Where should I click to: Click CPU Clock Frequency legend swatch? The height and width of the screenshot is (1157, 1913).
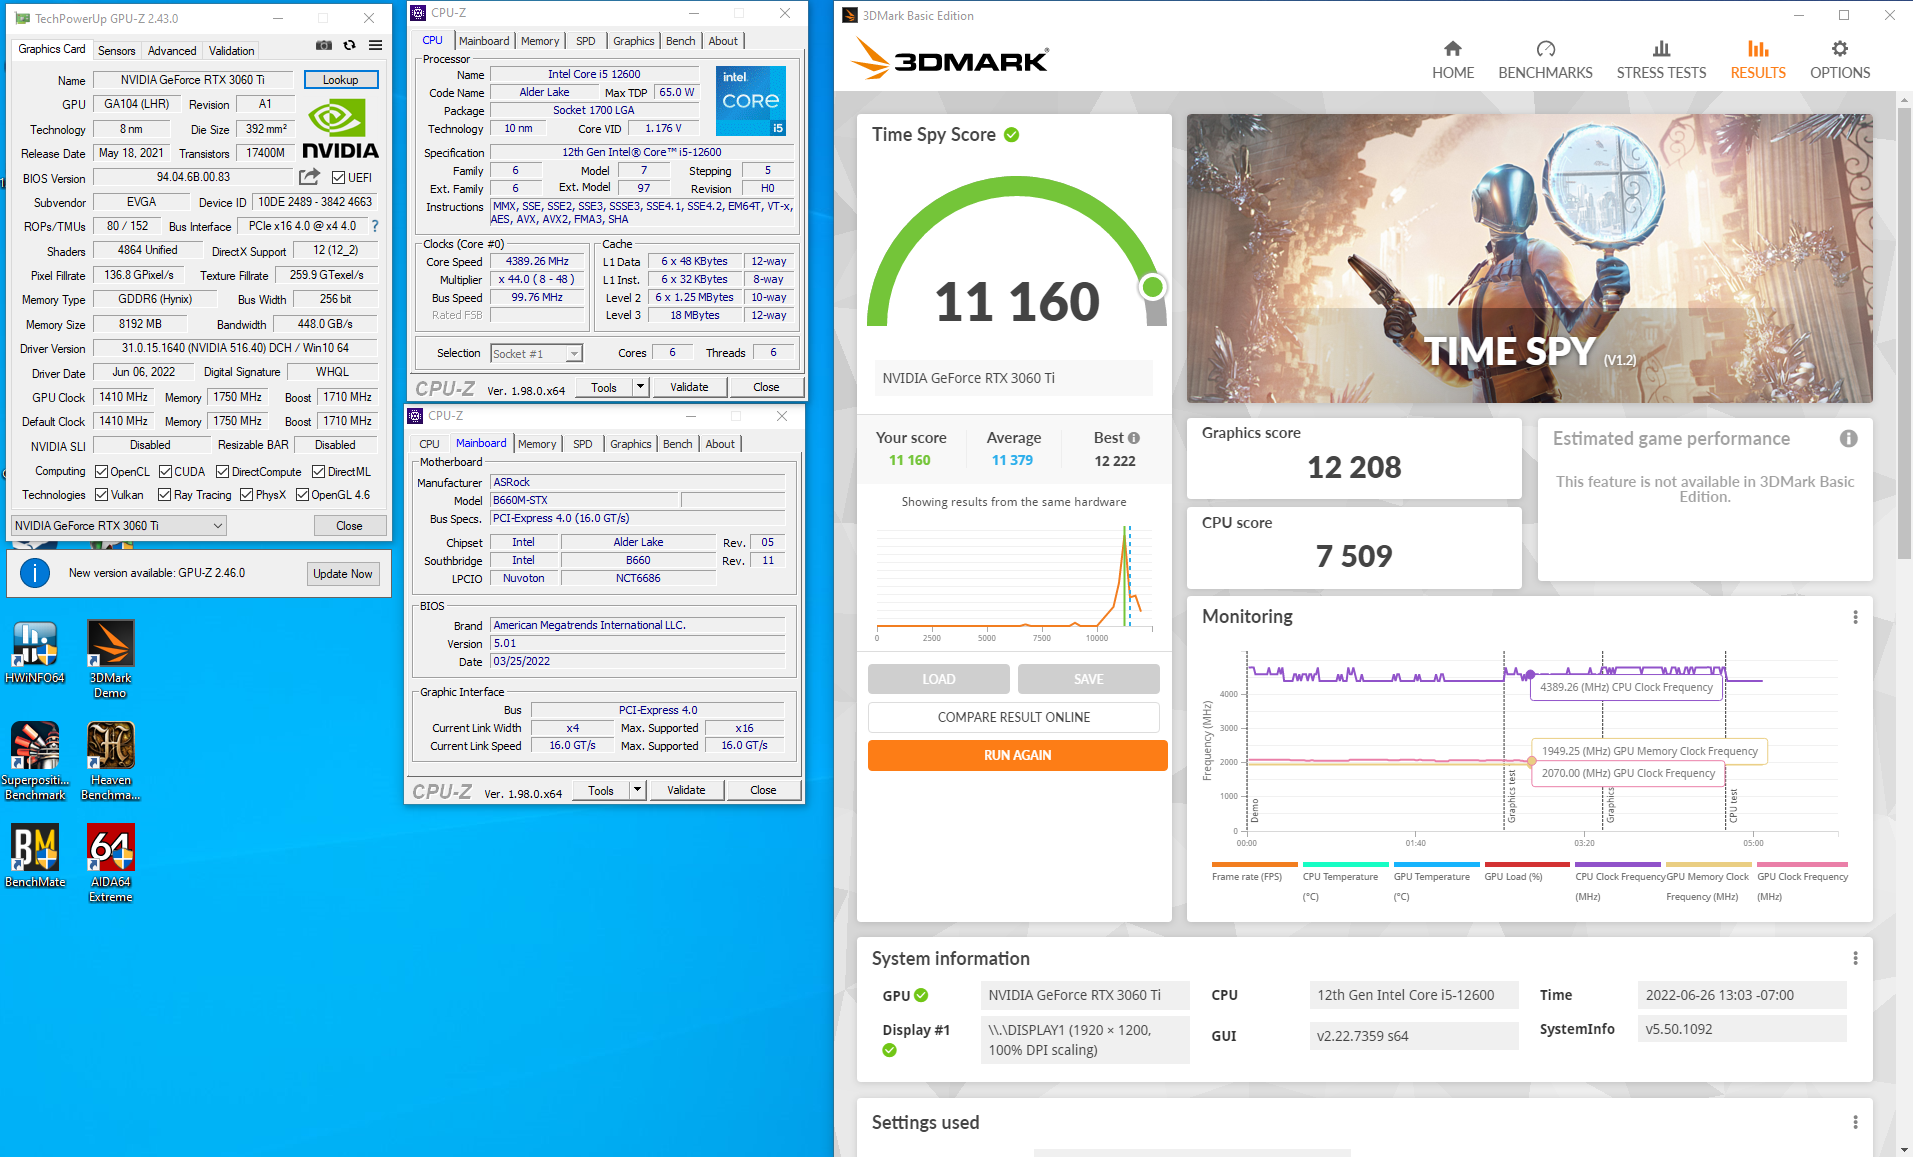click(x=1618, y=864)
